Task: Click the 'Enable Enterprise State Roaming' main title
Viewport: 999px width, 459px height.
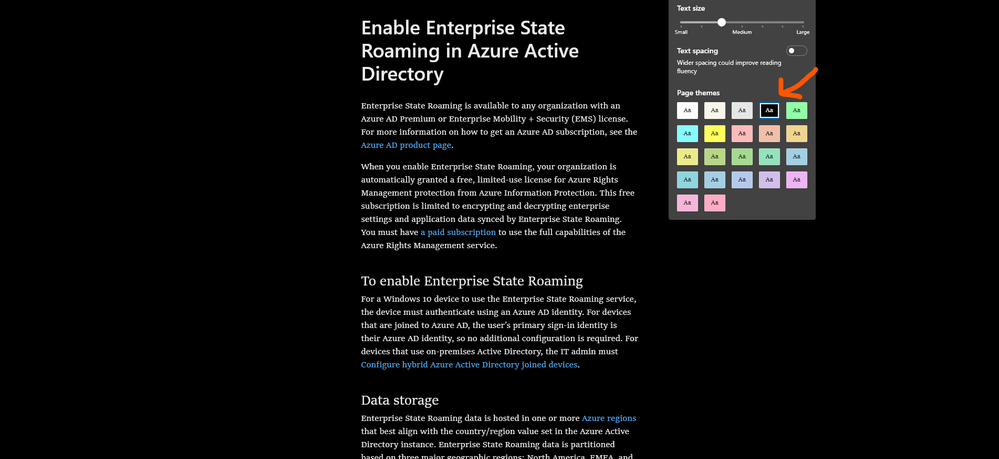Action: click(470, 51)
